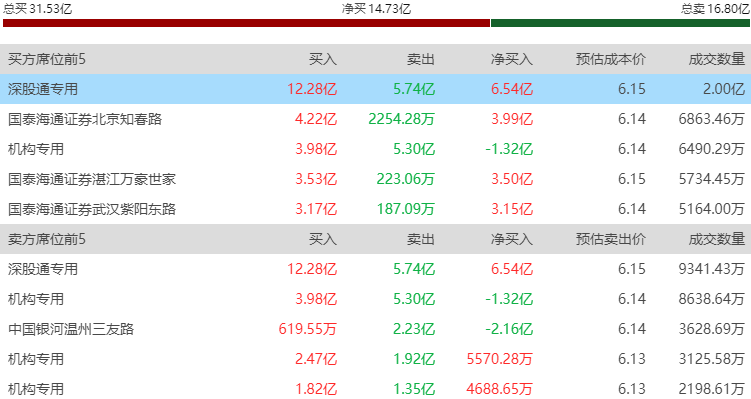751x399 pixels.
Task: Click volume cell '3628.69万'
Action: click(712, 329)
